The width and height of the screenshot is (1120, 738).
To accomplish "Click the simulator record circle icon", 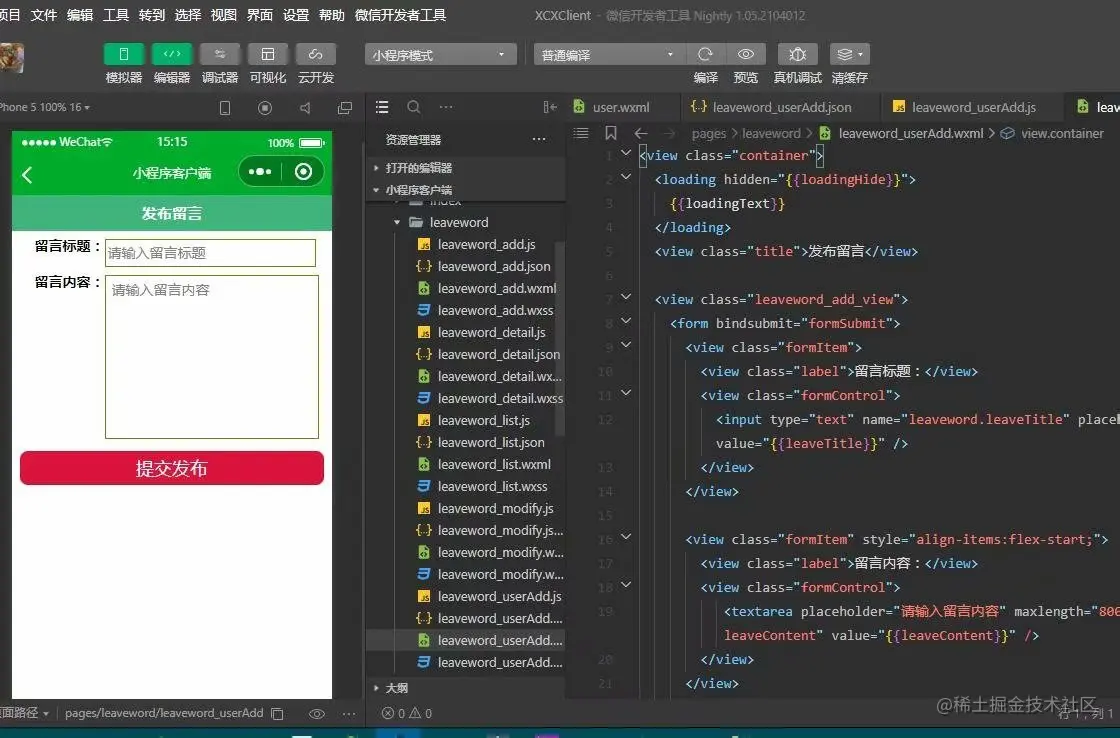I will tap(265, 108).
